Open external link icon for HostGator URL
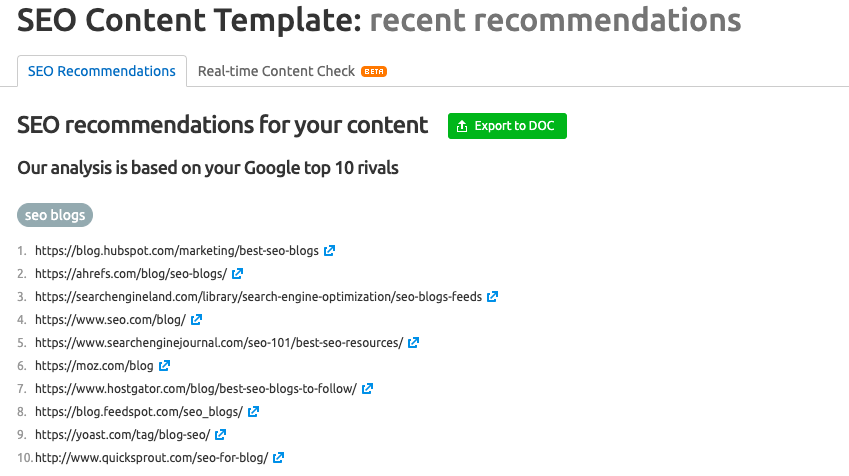 (368, 389)
